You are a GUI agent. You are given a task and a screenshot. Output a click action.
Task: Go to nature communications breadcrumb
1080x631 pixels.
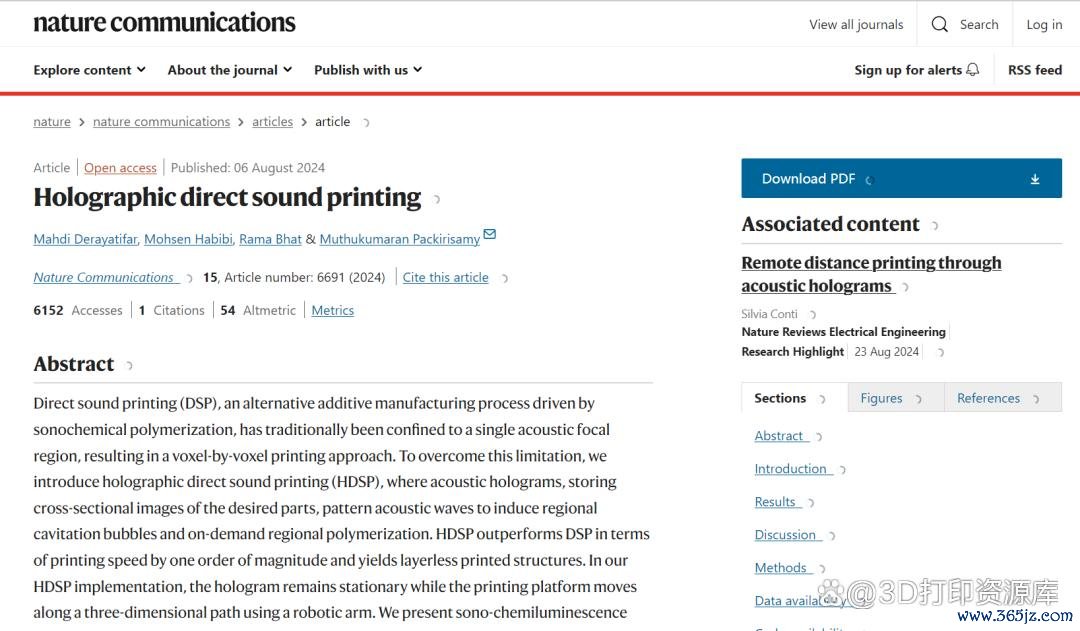161,122
